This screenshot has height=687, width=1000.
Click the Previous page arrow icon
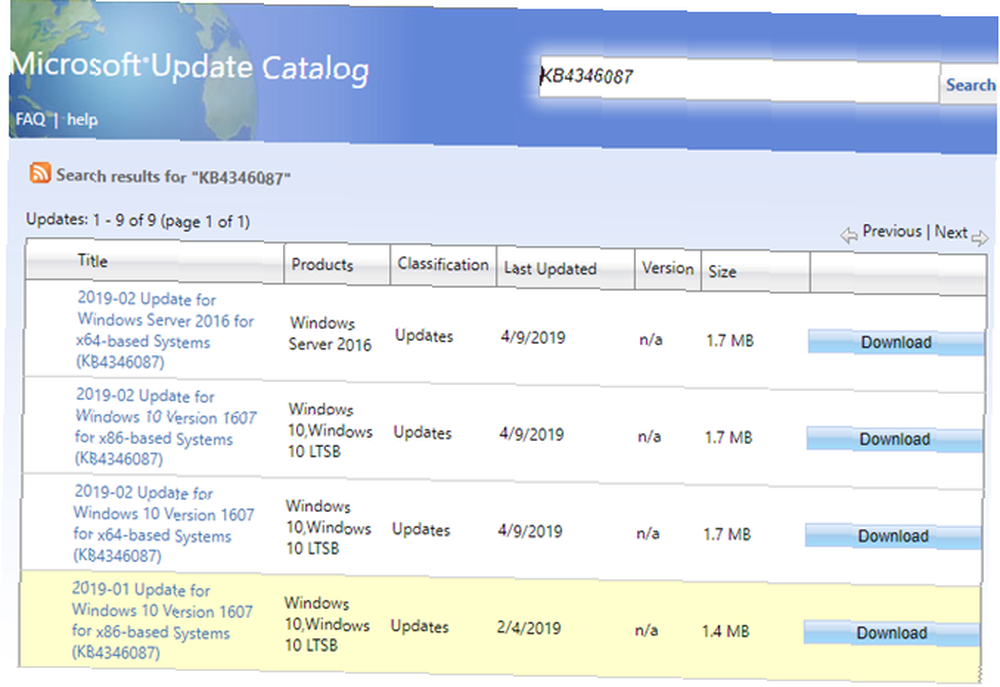(848, 235)
